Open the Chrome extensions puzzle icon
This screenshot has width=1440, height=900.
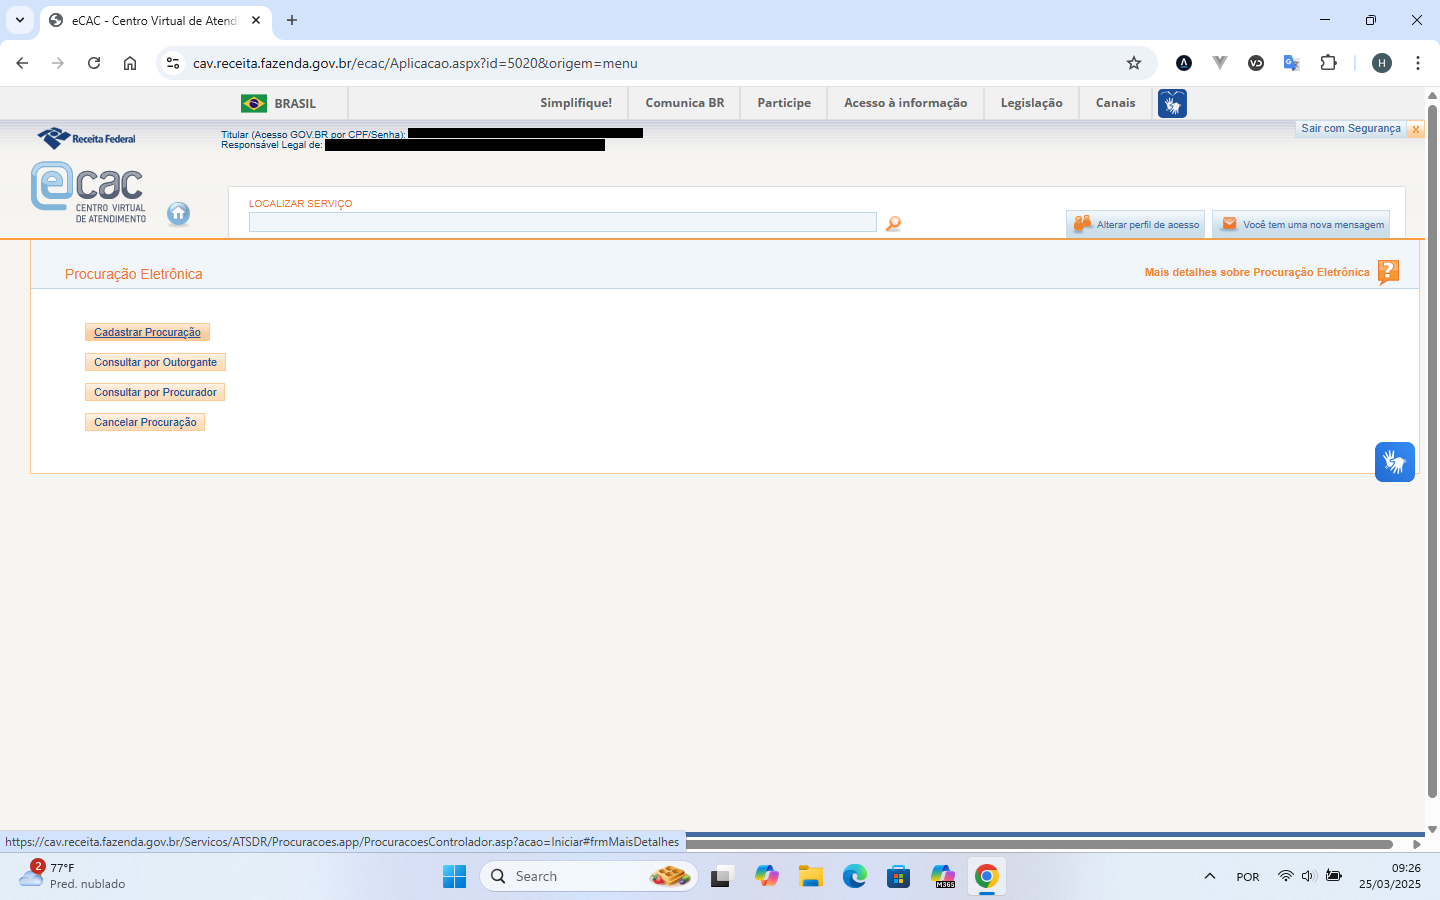point(1328,63)
